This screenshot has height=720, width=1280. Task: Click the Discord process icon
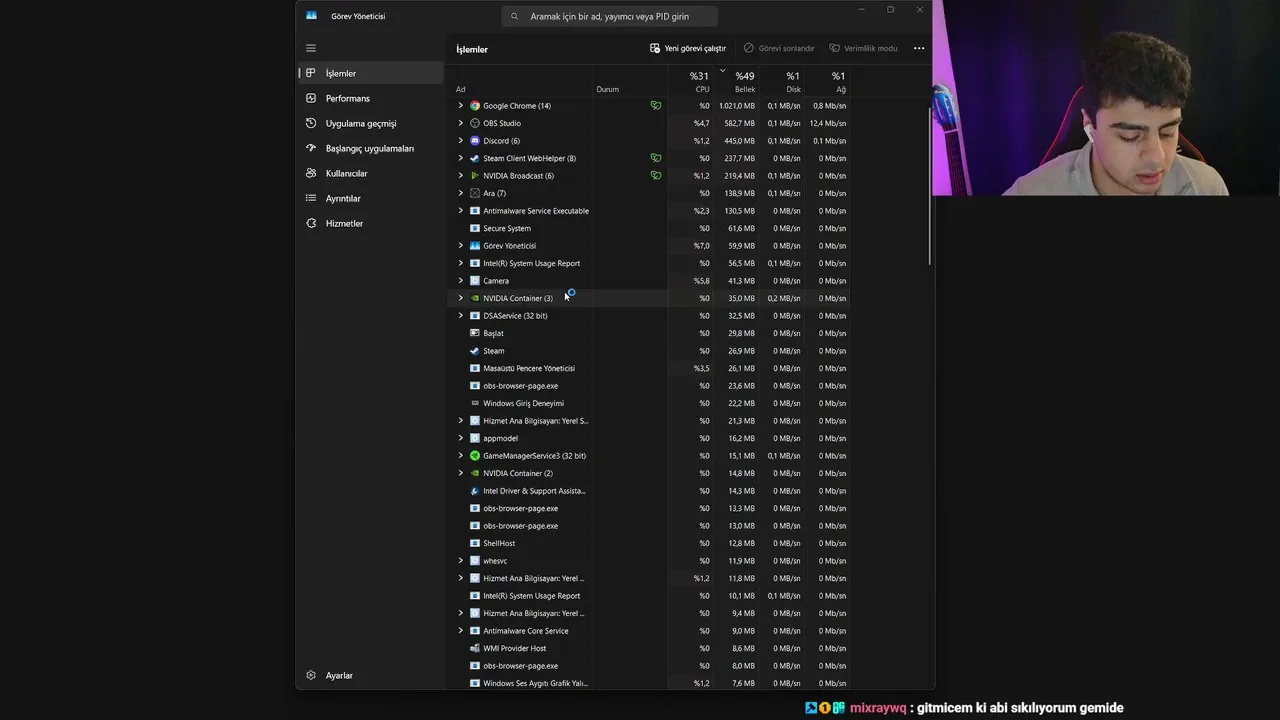pyautogui.click(x=475, y=141)
